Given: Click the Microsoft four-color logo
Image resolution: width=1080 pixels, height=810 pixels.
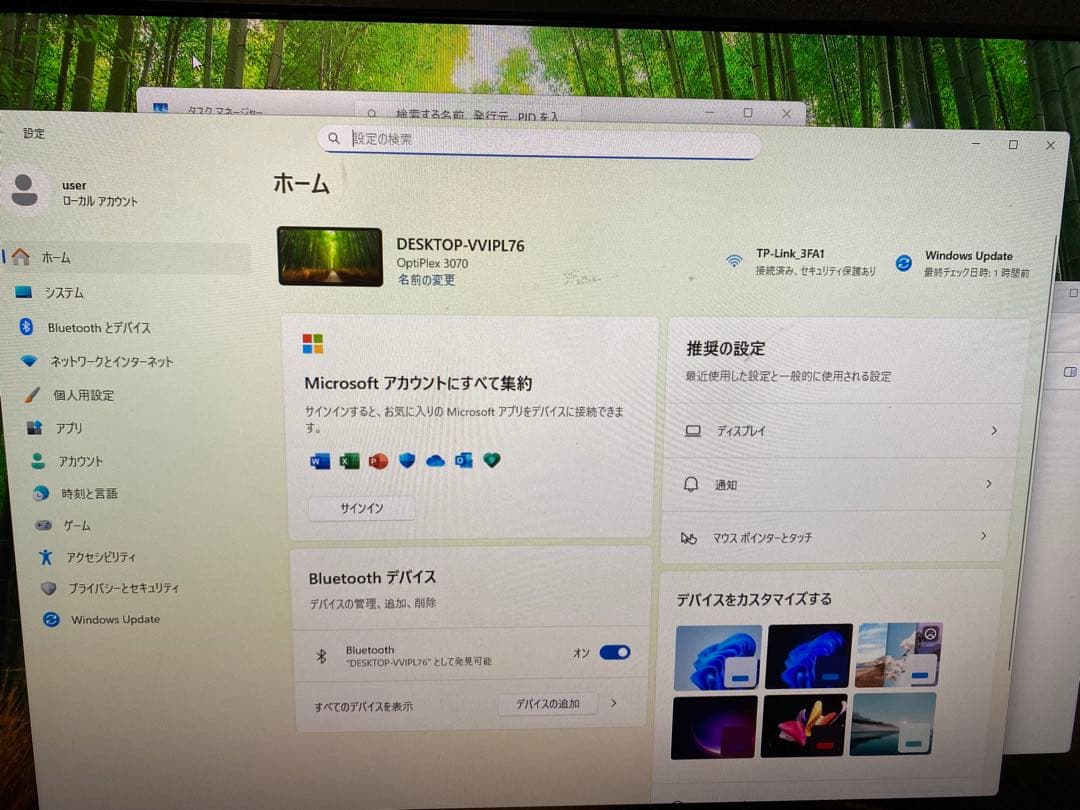Looking at the screenshot, I should point(313,344).
